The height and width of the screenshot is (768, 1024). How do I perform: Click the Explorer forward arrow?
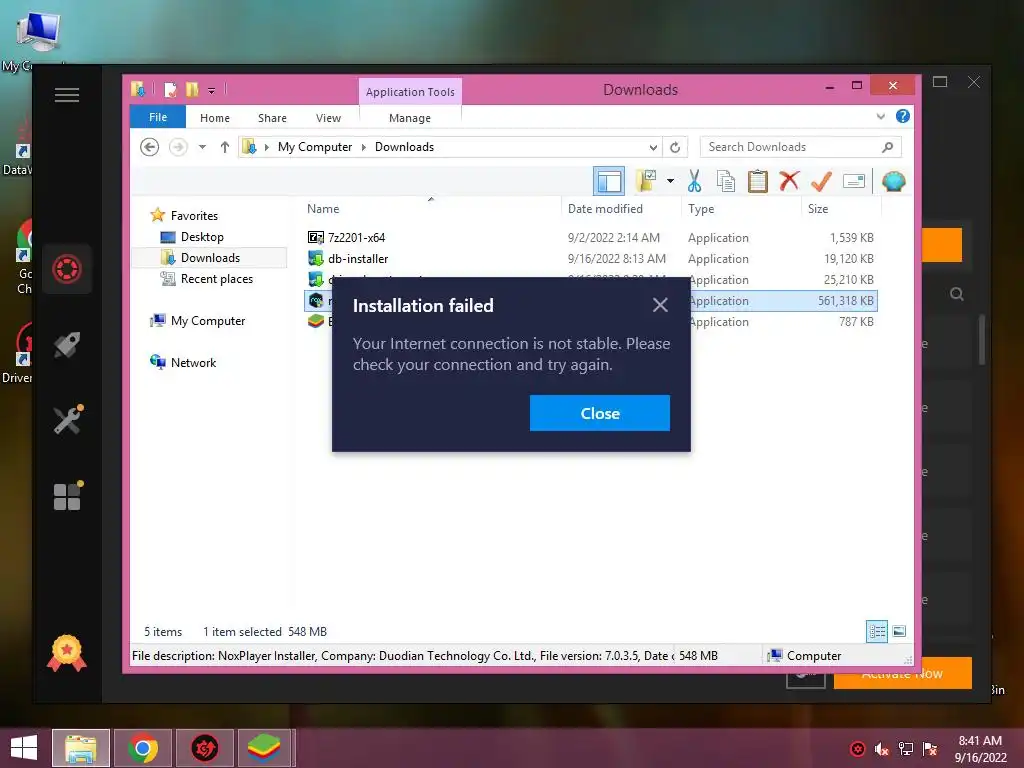[x=178, y=147]
